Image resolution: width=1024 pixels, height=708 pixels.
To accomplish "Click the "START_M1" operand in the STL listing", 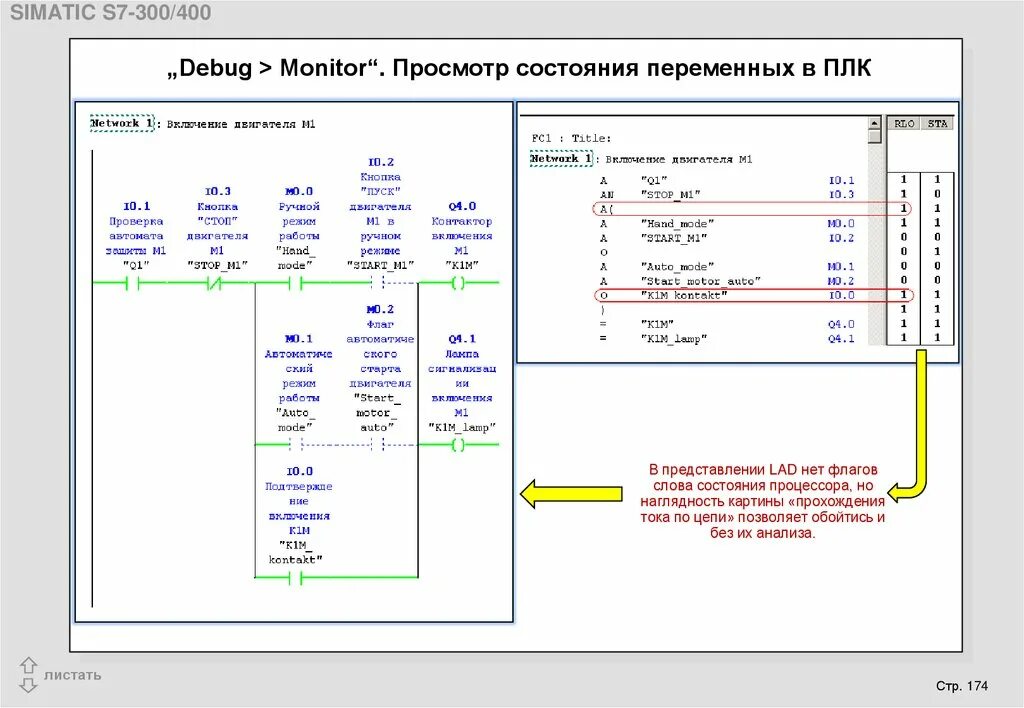I will pos(674,238).
